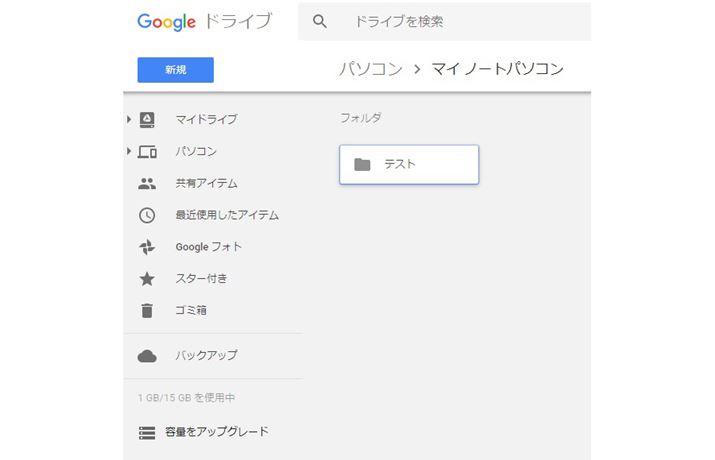Click the Starred (スター付き) star icon
Screen dimensions: 715x460
pyautogui.click(x=147, y=279)
